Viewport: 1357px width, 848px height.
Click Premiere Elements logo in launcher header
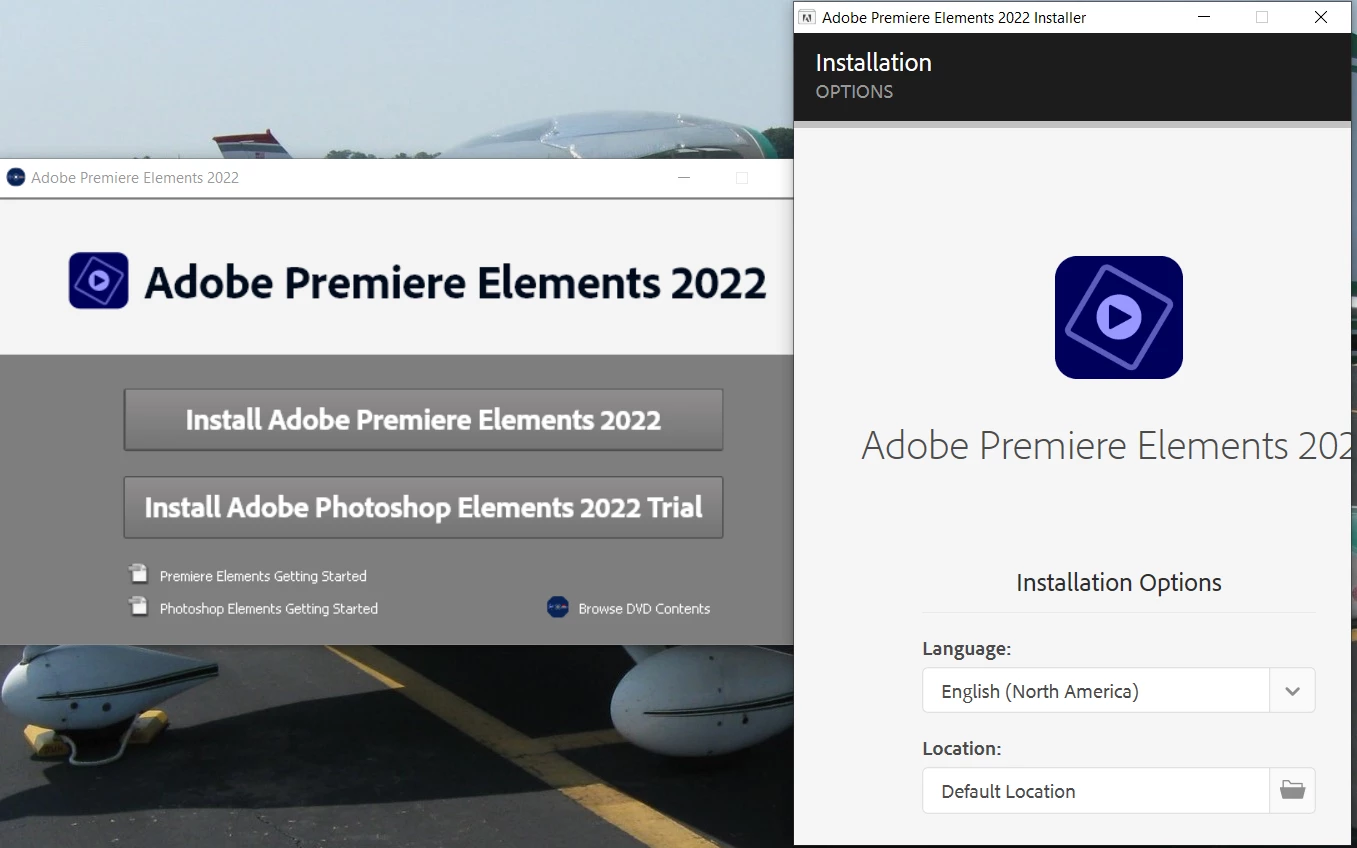point(98,280)
